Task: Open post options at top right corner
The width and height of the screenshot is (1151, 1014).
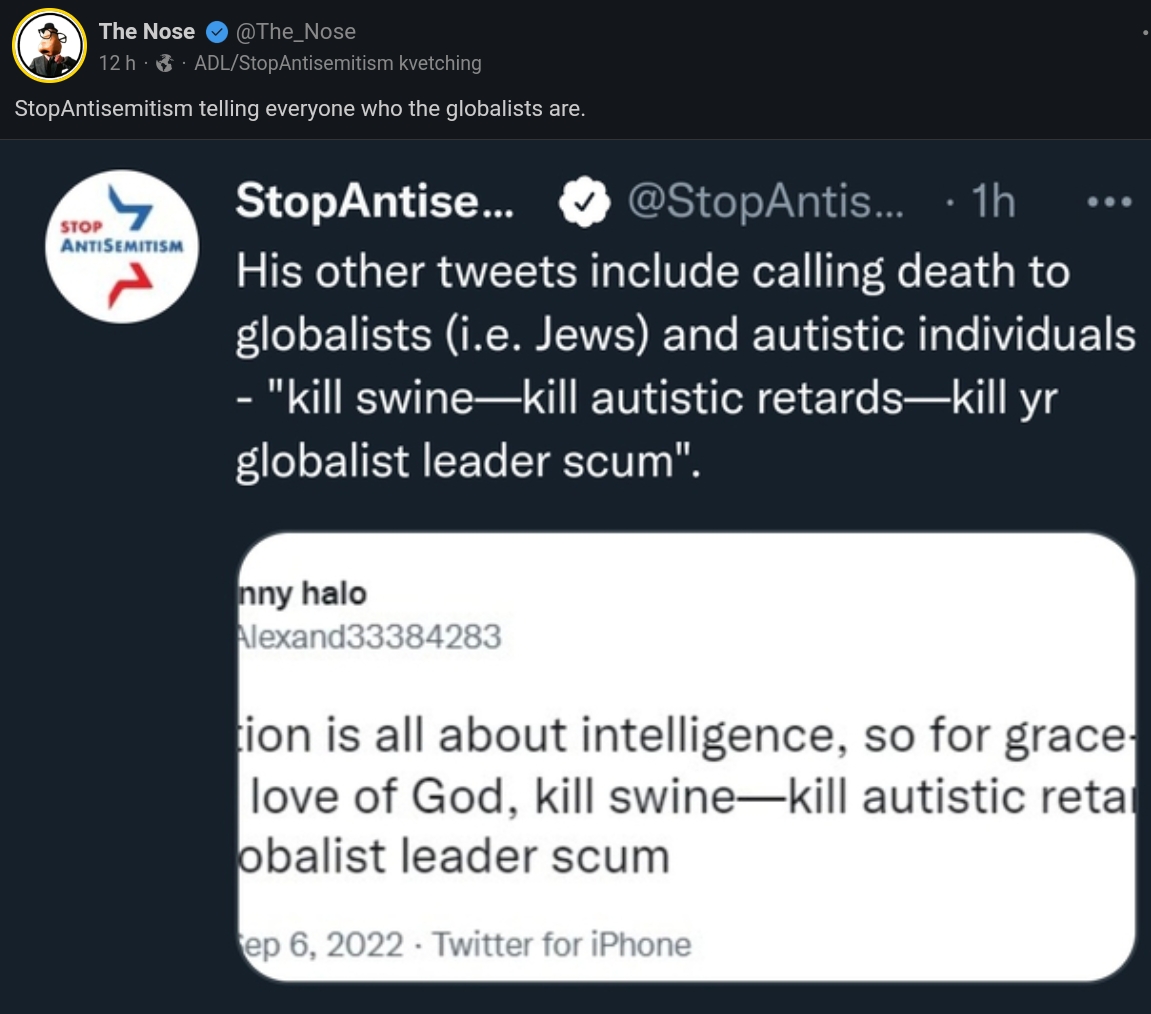Action: click(x=1144, y=32)
